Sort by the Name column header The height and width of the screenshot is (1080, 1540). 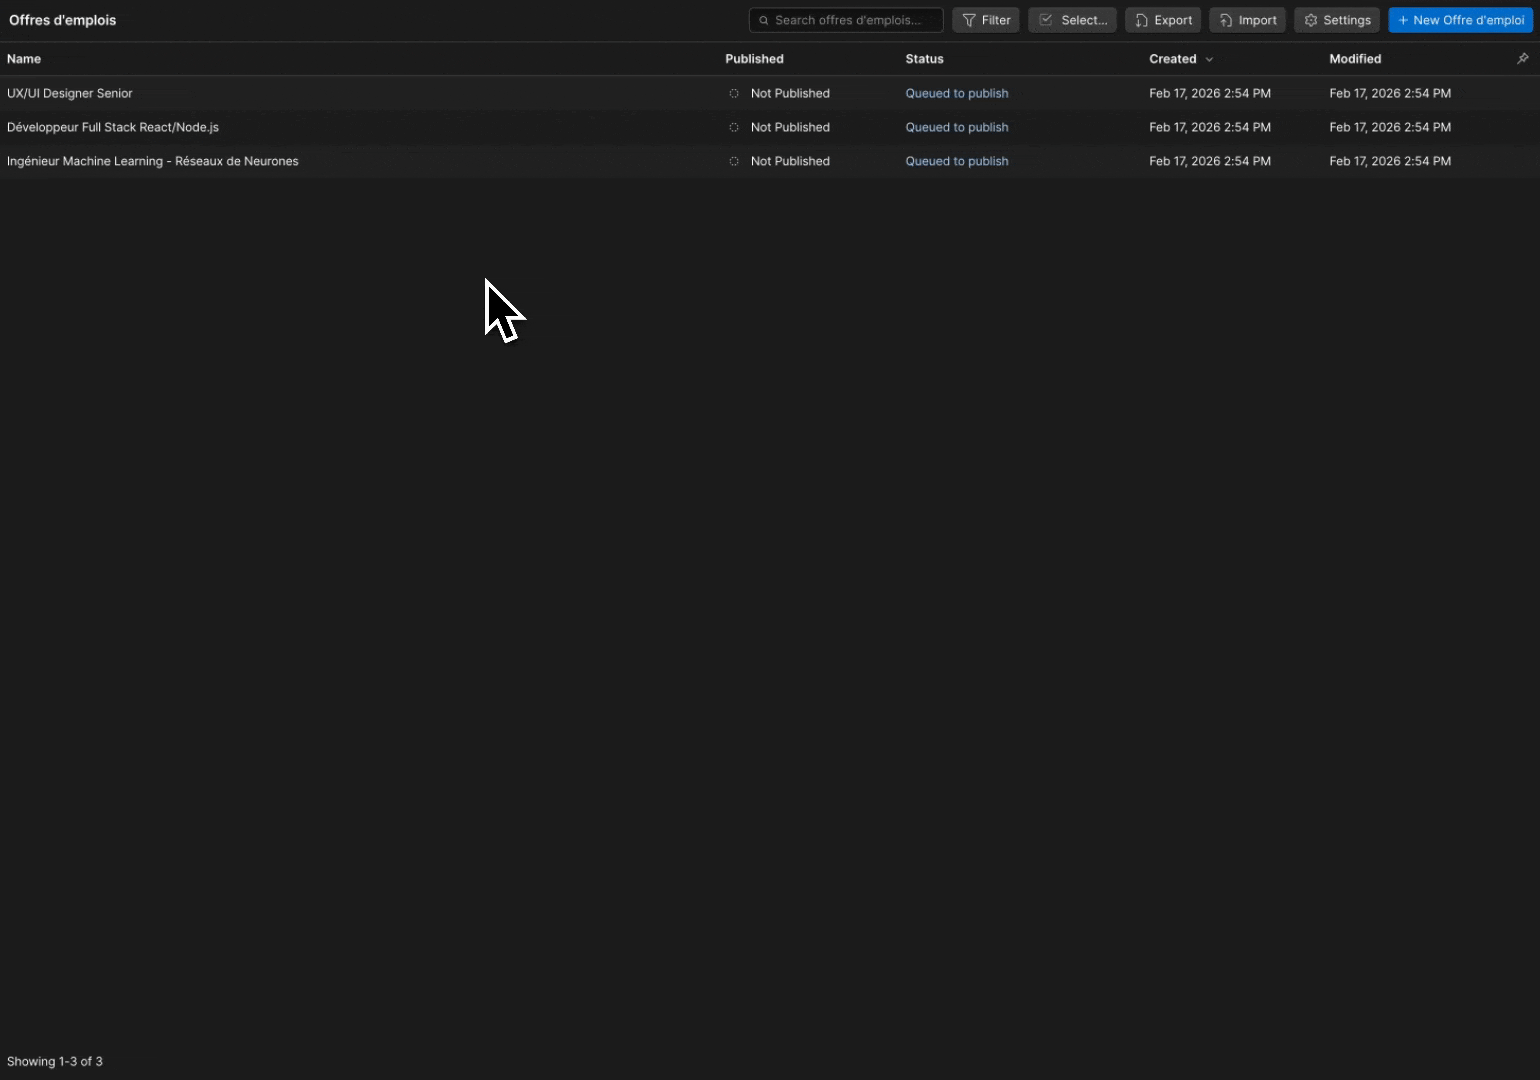[x=24, y=58]
